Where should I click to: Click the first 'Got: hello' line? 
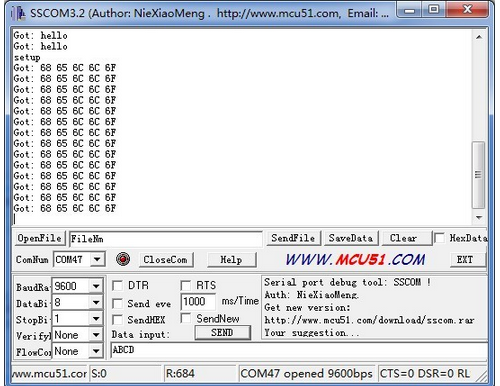pyautogui.click(x=40, y=35)
